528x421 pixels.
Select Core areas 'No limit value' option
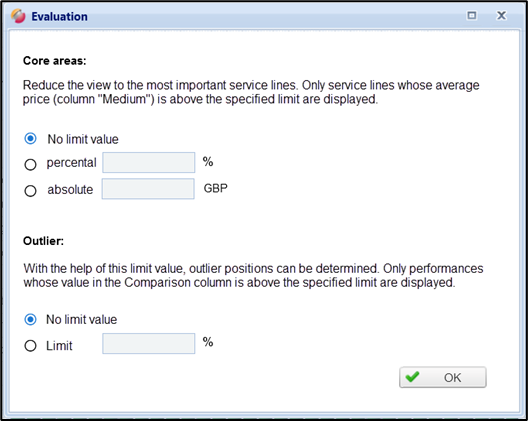[x=31, y=138]
